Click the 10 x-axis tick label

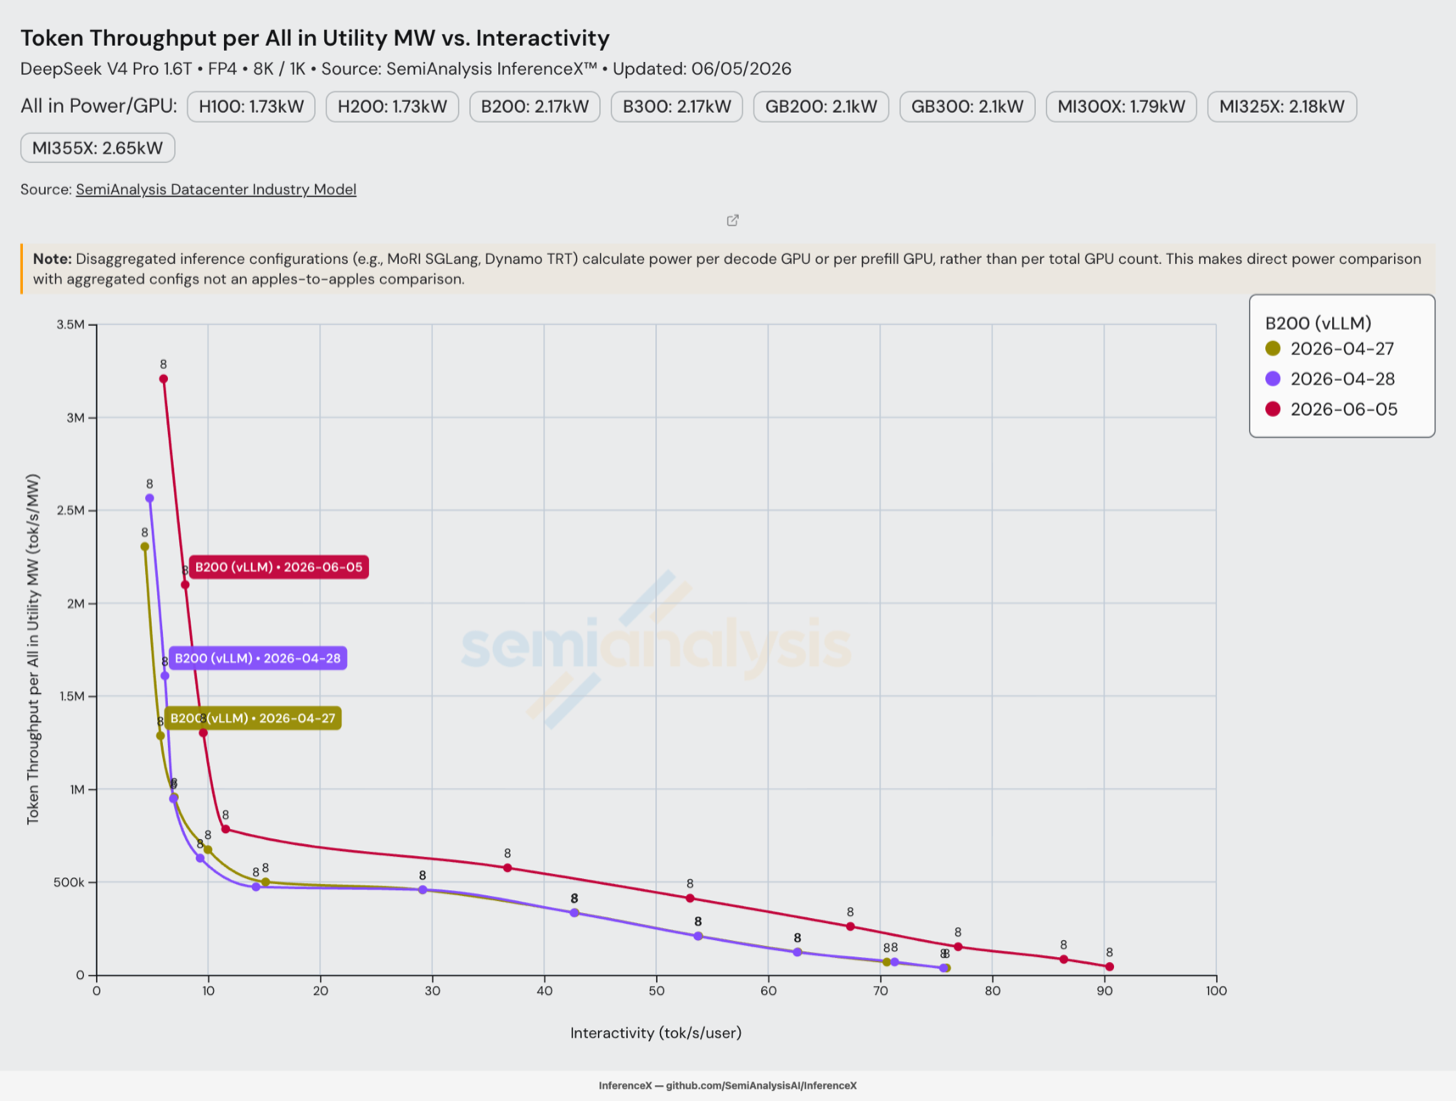(208, 991)
